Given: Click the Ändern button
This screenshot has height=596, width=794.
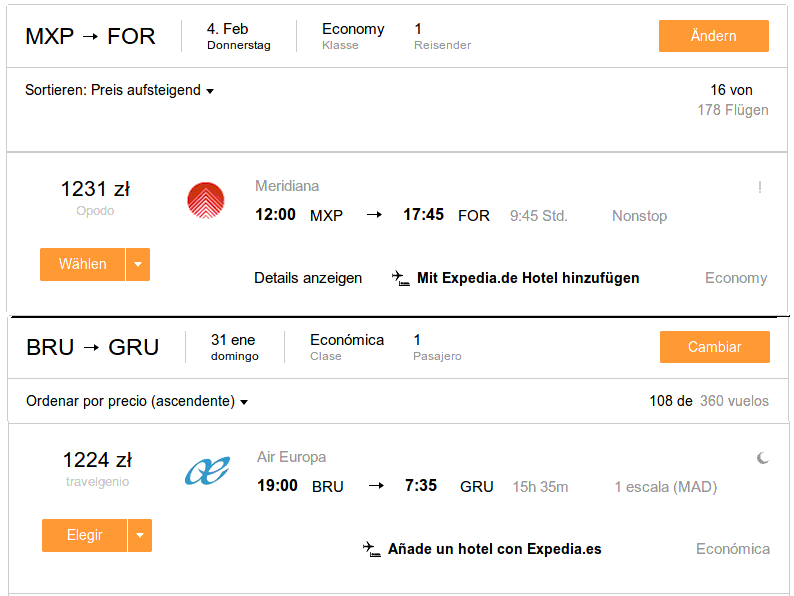Looking at the screenshot, I should (713, 36).
